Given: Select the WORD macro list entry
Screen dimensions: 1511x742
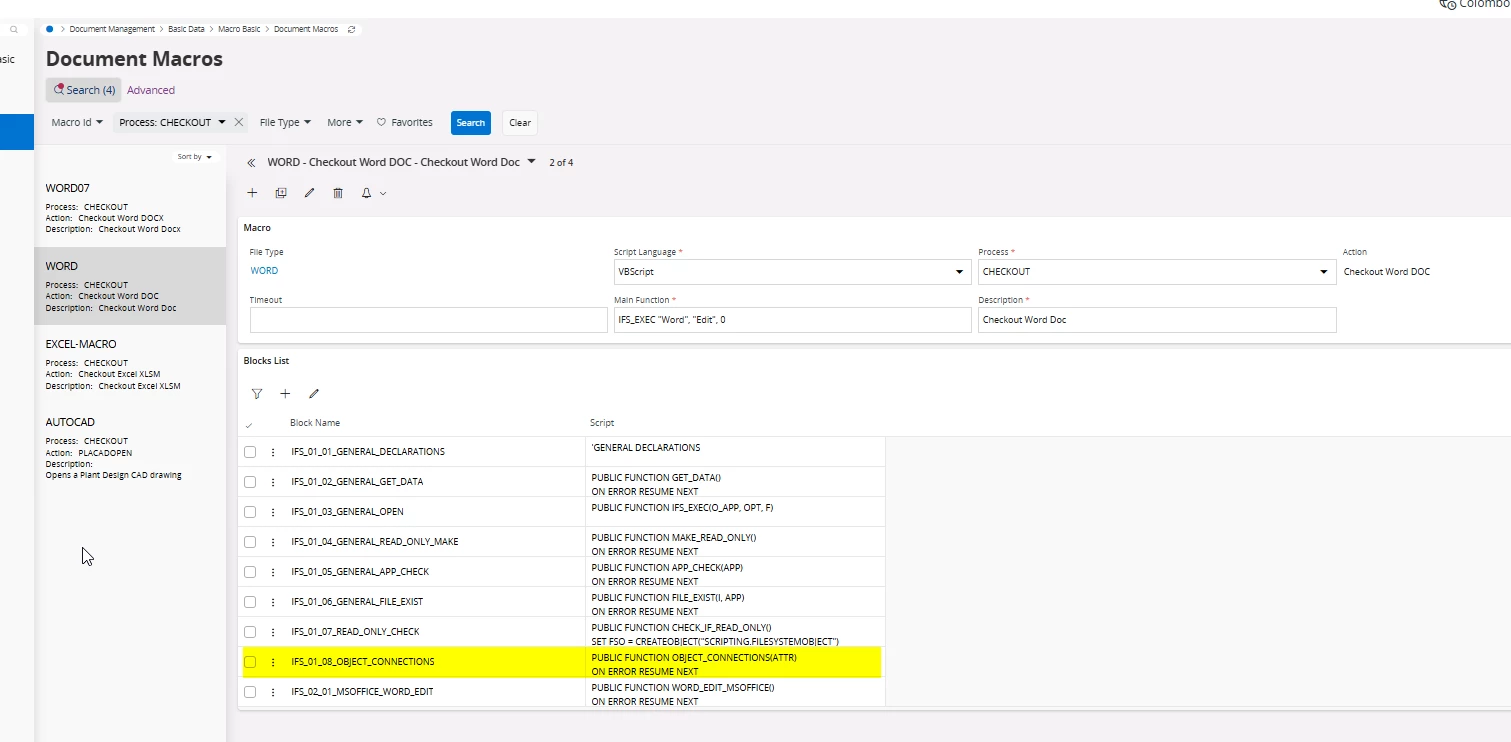Looking at the screenshot, I should tap(130, 286).
